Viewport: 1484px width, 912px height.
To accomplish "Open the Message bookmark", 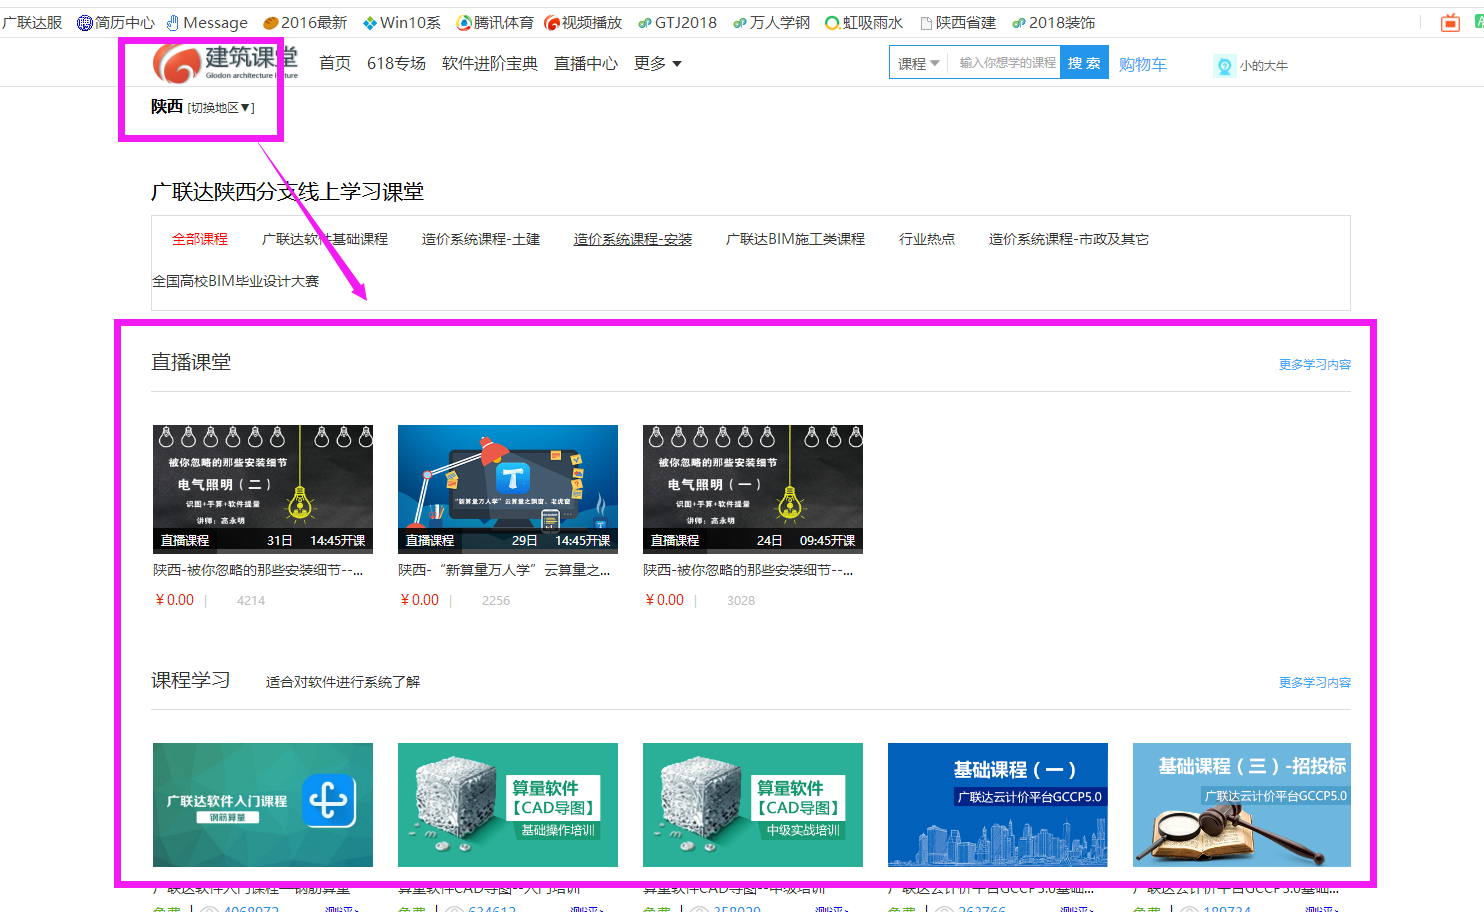I will pos(207,22).
